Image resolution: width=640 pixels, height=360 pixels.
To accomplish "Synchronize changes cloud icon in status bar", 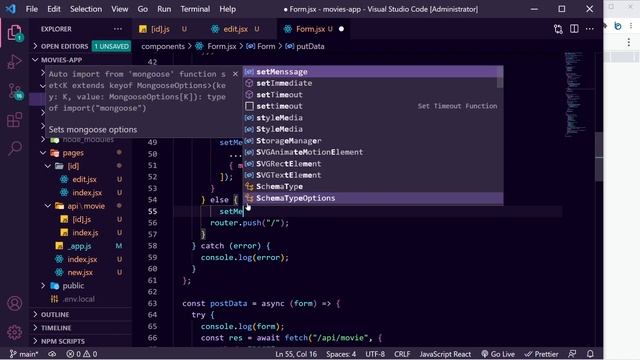I will click(x=52, y=354).
